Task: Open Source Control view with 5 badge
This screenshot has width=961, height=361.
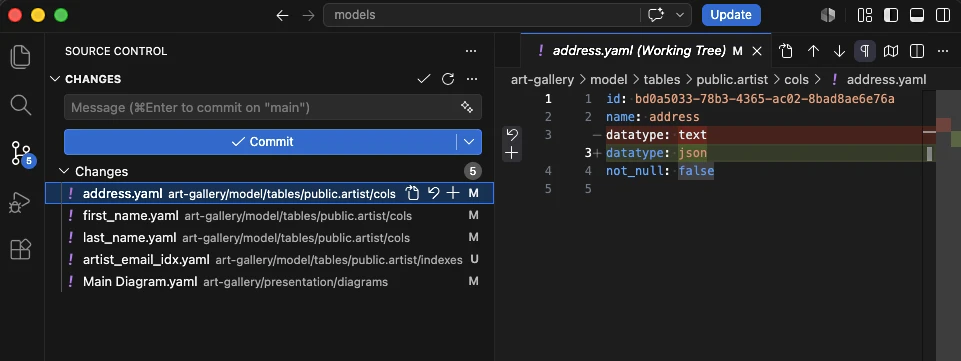Action: click(21, 153)
